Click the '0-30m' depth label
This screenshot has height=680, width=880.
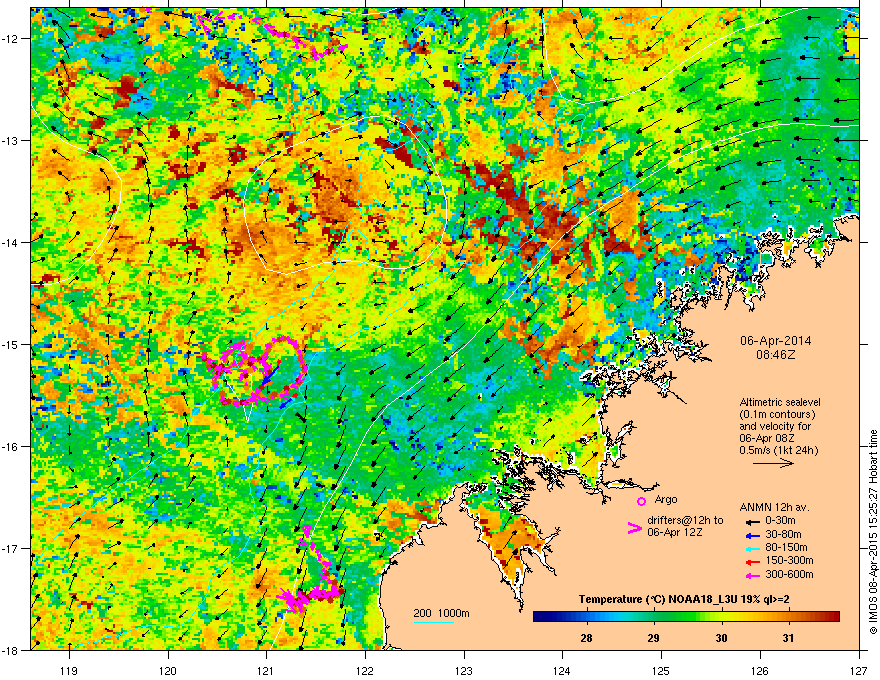click(780, 521)
